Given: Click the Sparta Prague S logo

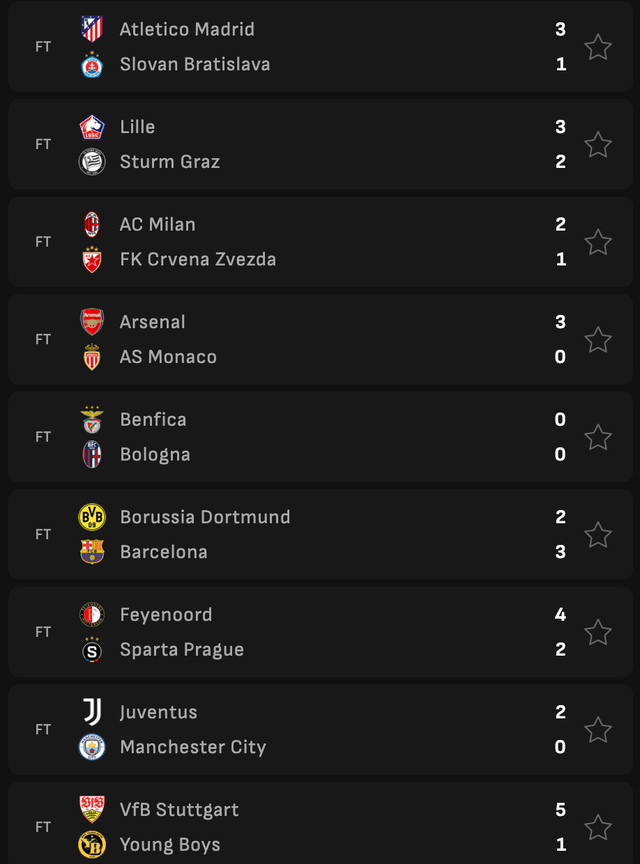Looking at the screenshot, I should [92, 650].
